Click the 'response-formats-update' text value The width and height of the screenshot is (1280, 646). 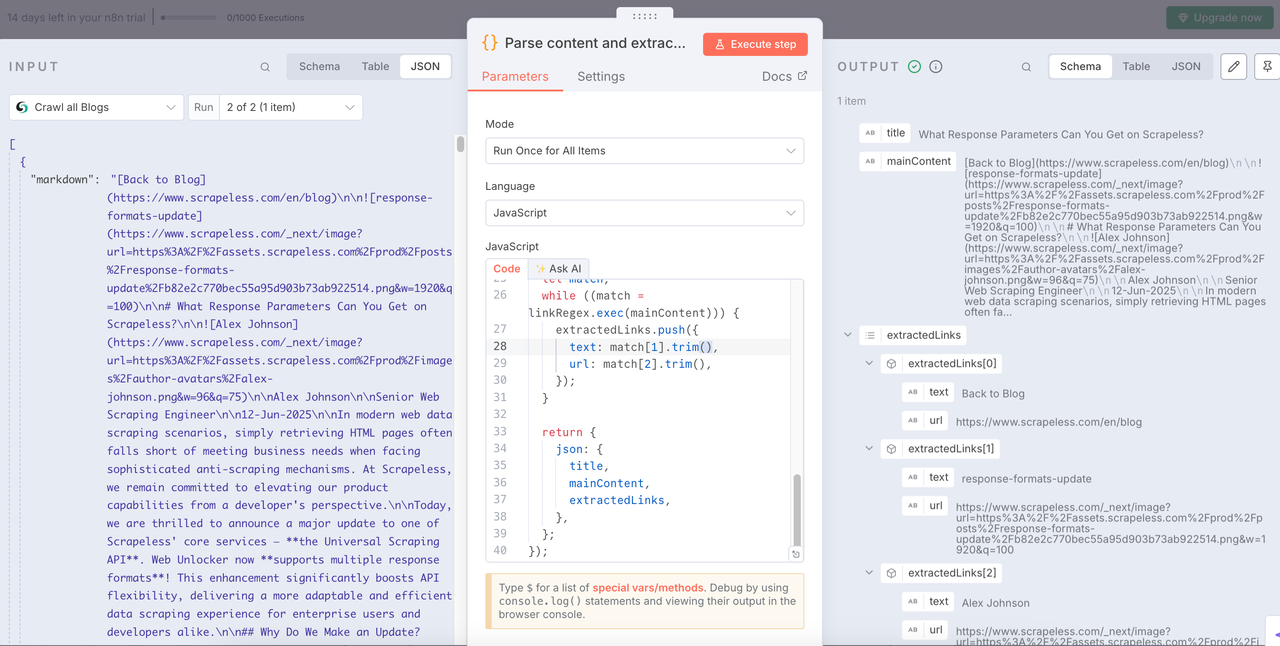pos(1026,479)
